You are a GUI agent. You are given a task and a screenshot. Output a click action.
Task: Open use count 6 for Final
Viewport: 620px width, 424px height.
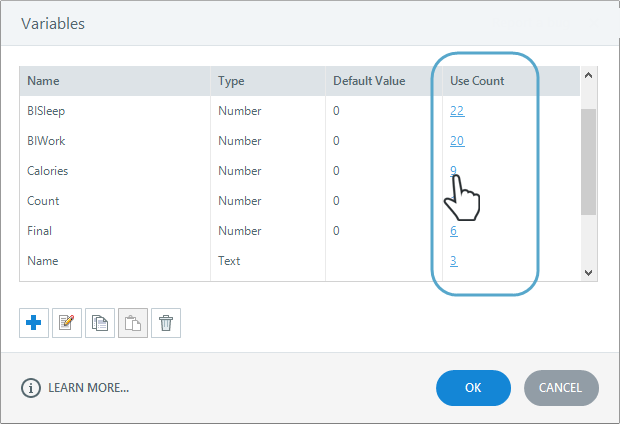454,231
